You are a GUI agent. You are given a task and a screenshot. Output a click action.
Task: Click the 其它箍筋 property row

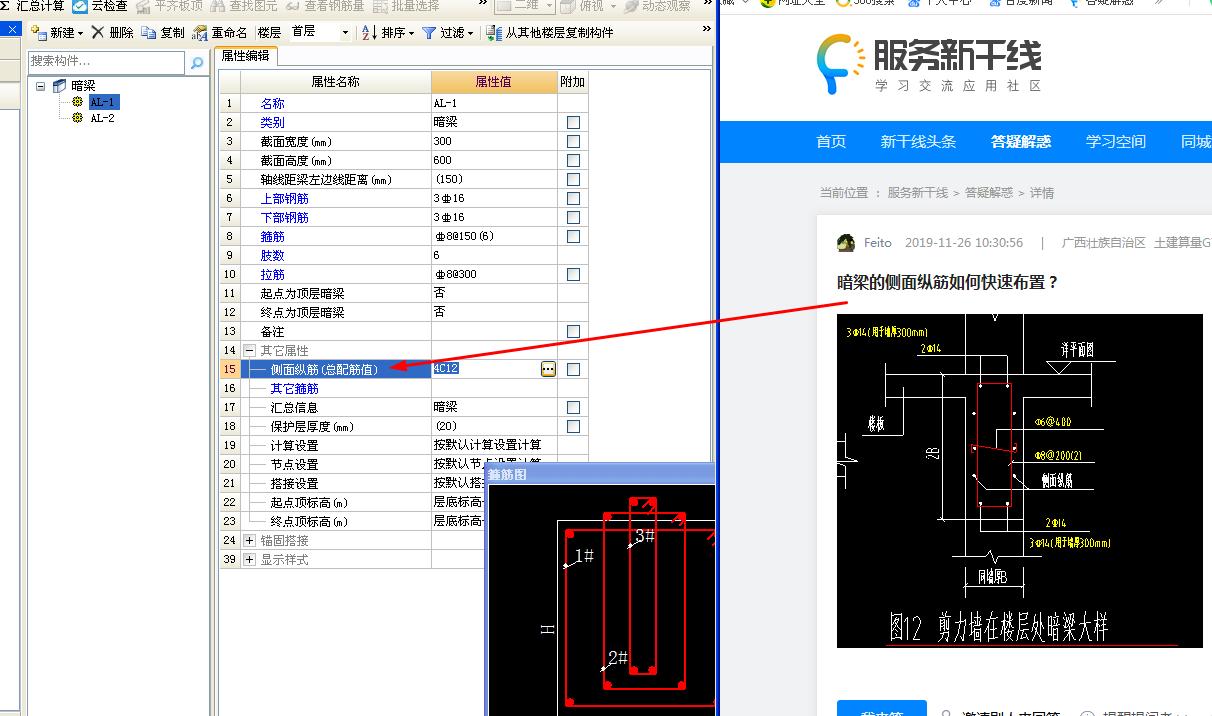pyautogui.click(x=403, y=388)
